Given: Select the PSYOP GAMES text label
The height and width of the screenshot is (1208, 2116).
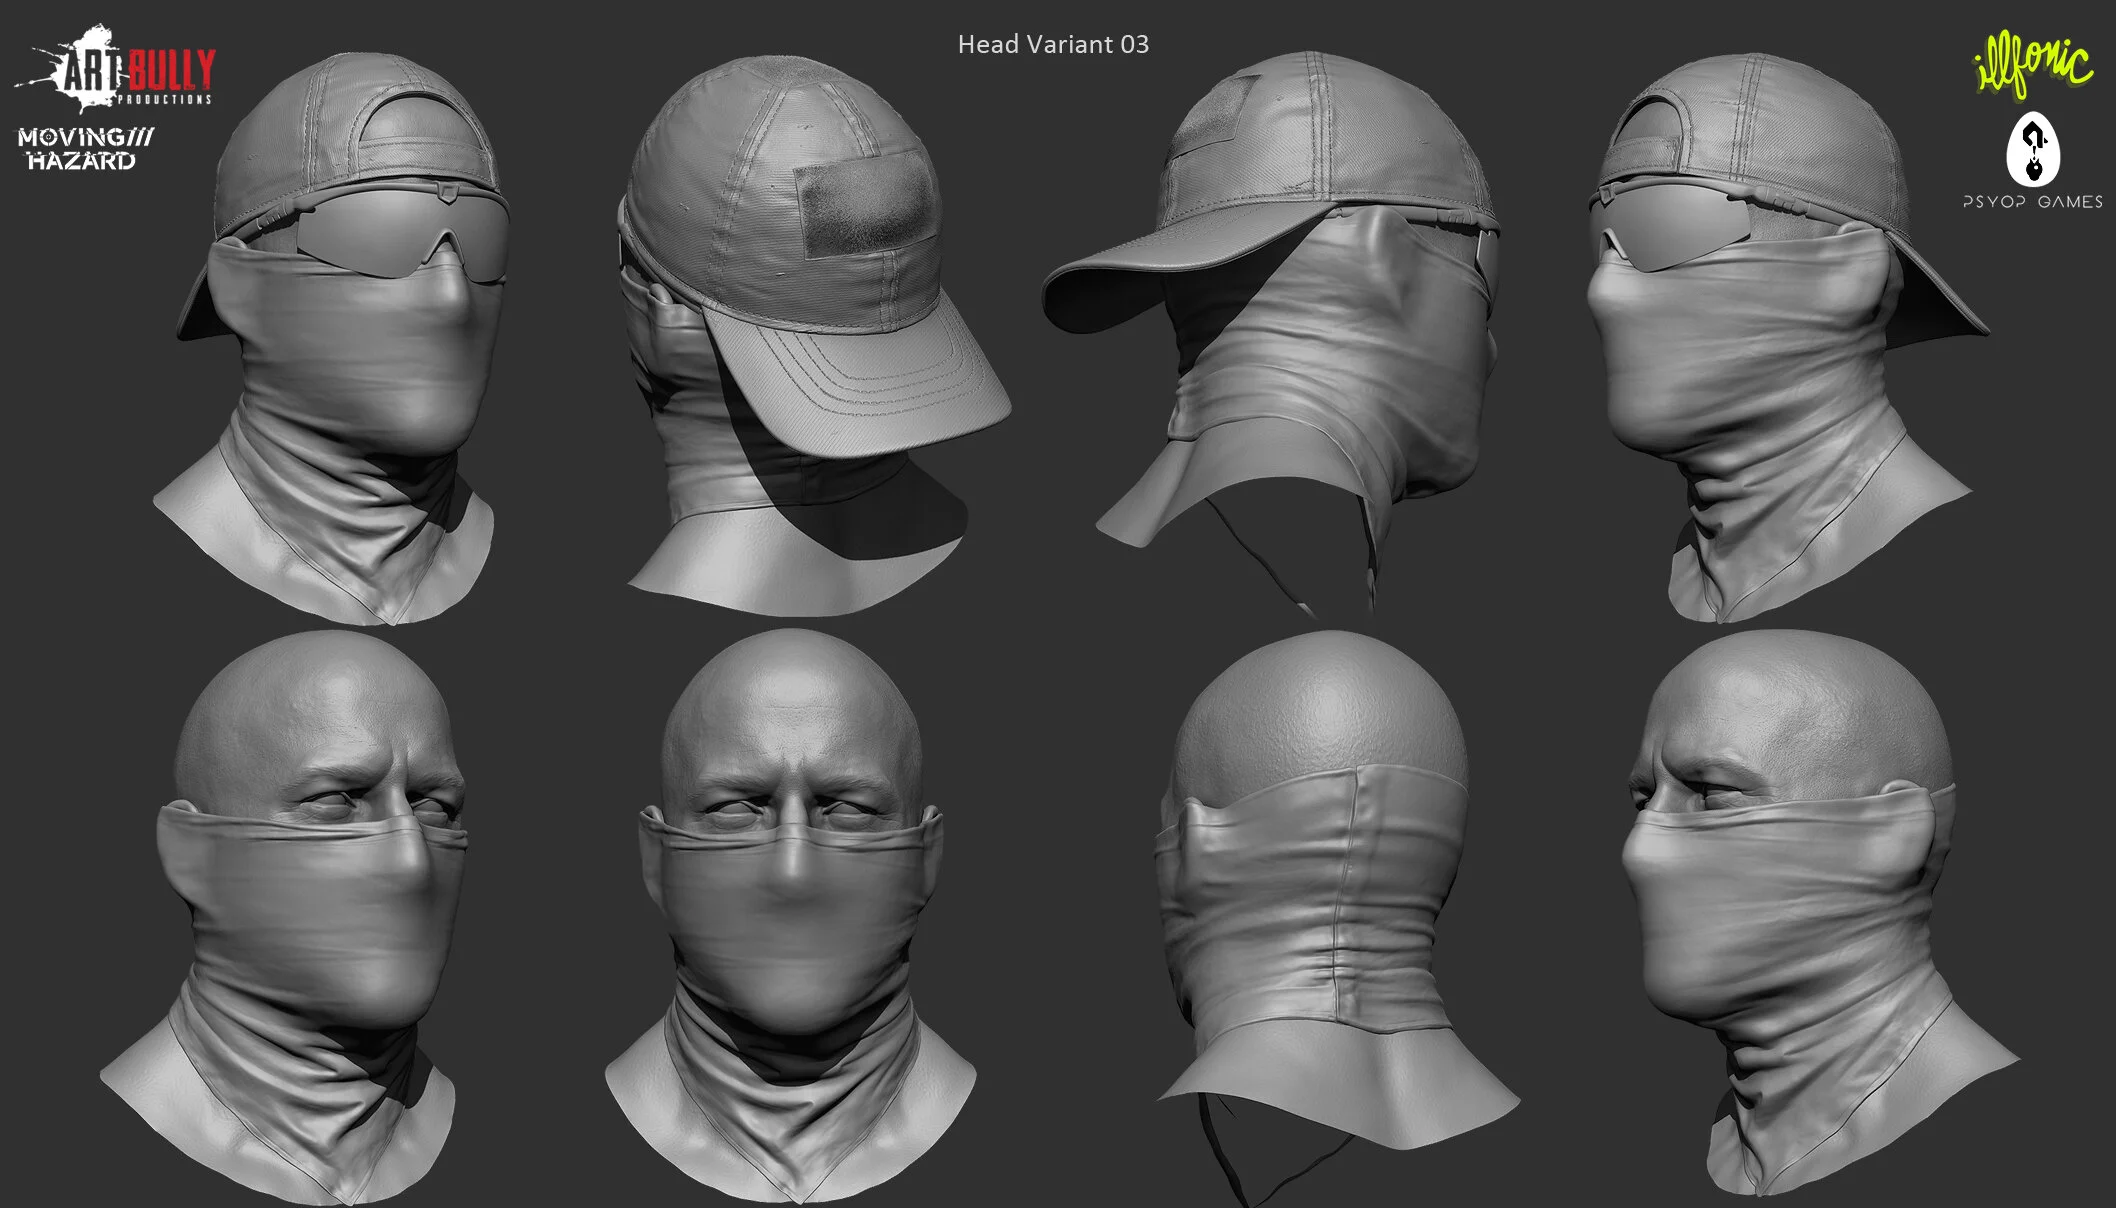Looking at the screenshot, I should [2032, 202].
